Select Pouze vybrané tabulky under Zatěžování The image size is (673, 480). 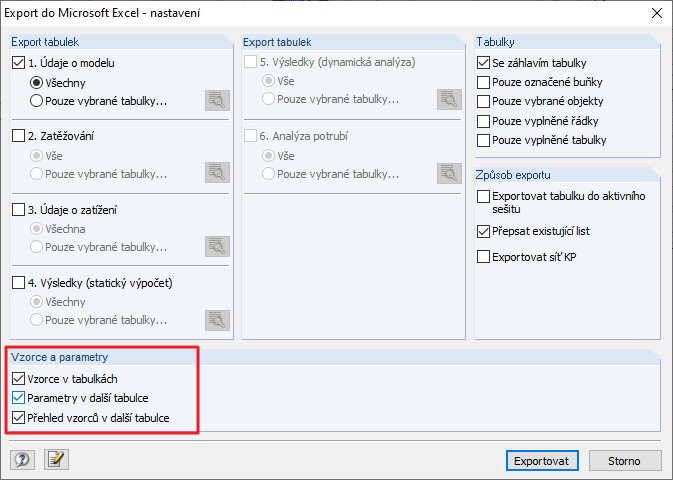[x=36, y=174]
